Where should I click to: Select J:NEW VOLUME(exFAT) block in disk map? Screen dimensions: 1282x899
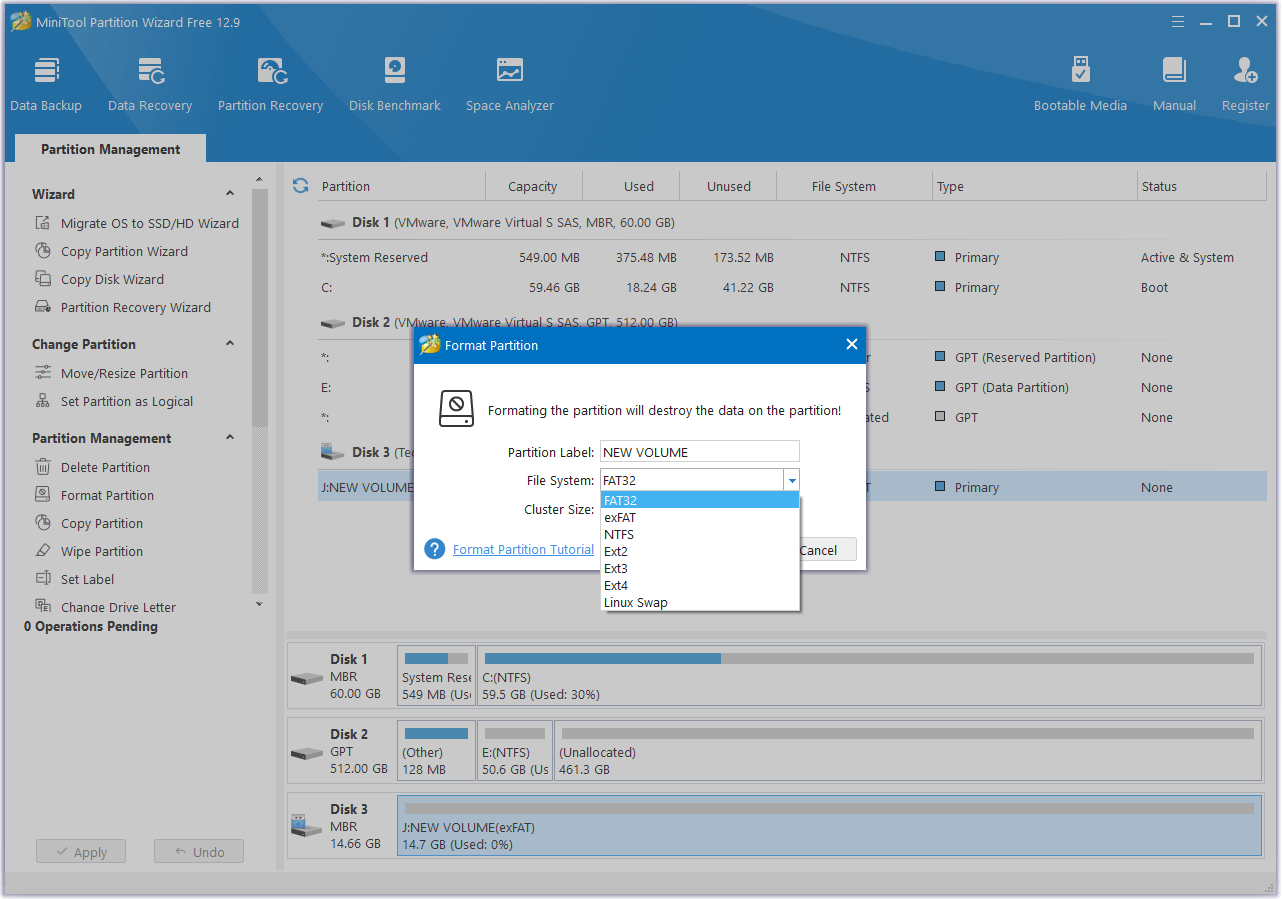pos(829,827)
